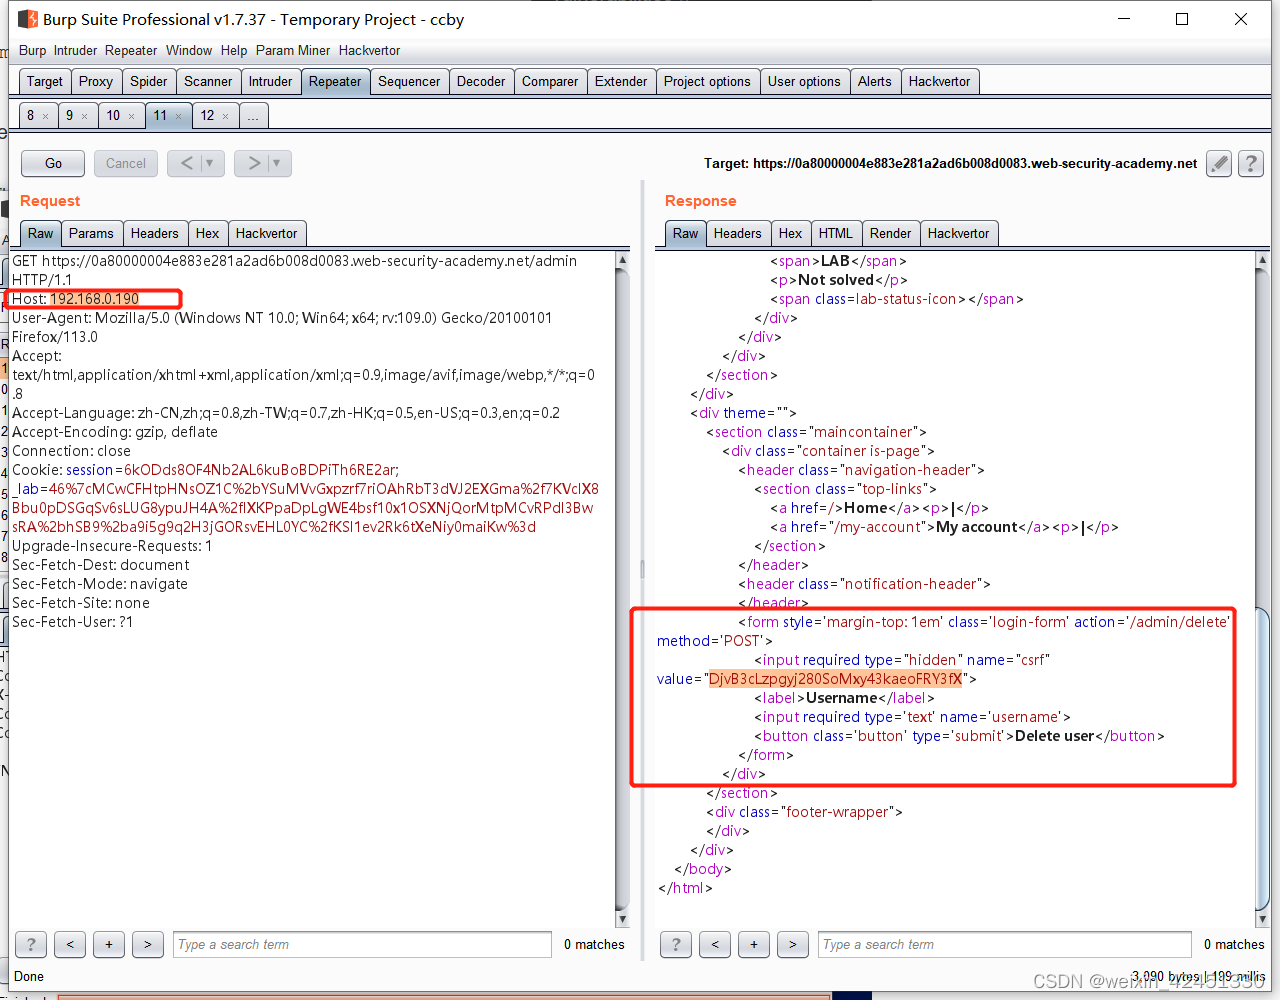
Task: Open the Repeater menu in menu bar
Action: pyautogui.click(x=131, y=50)
